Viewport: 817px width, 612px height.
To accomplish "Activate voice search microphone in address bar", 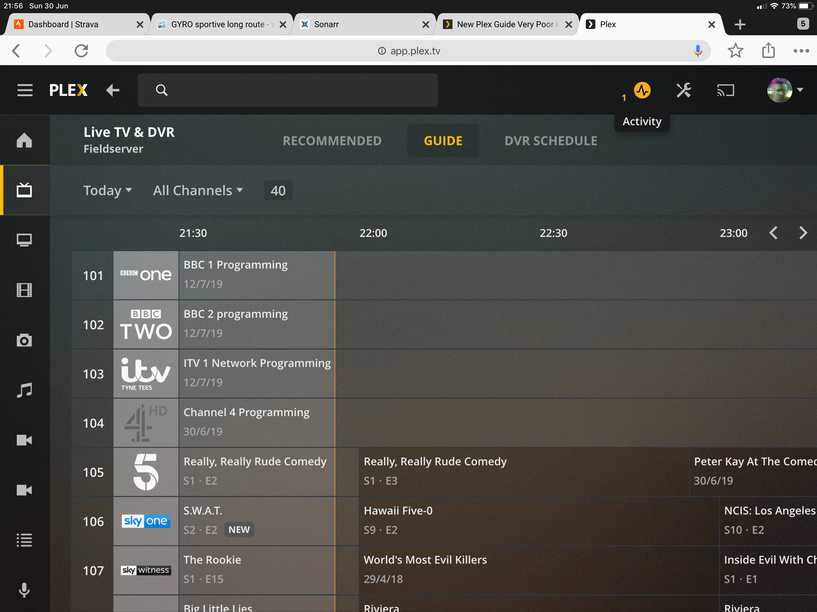I will click(x=698, y=51).
